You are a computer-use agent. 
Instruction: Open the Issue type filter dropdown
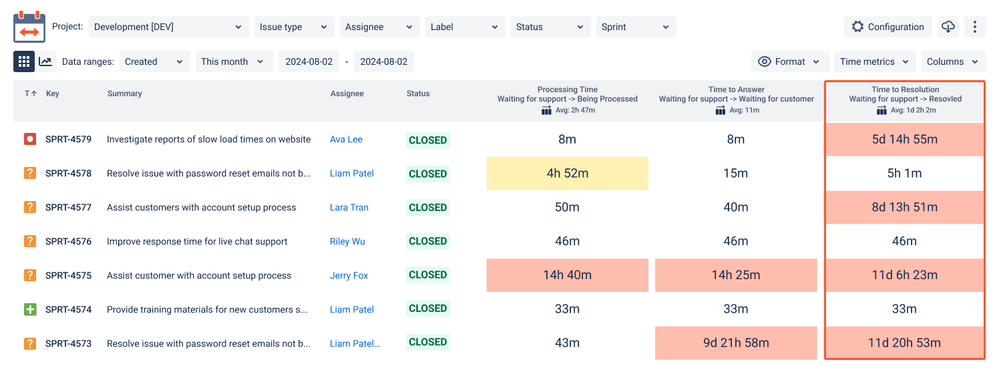point(294,27)
